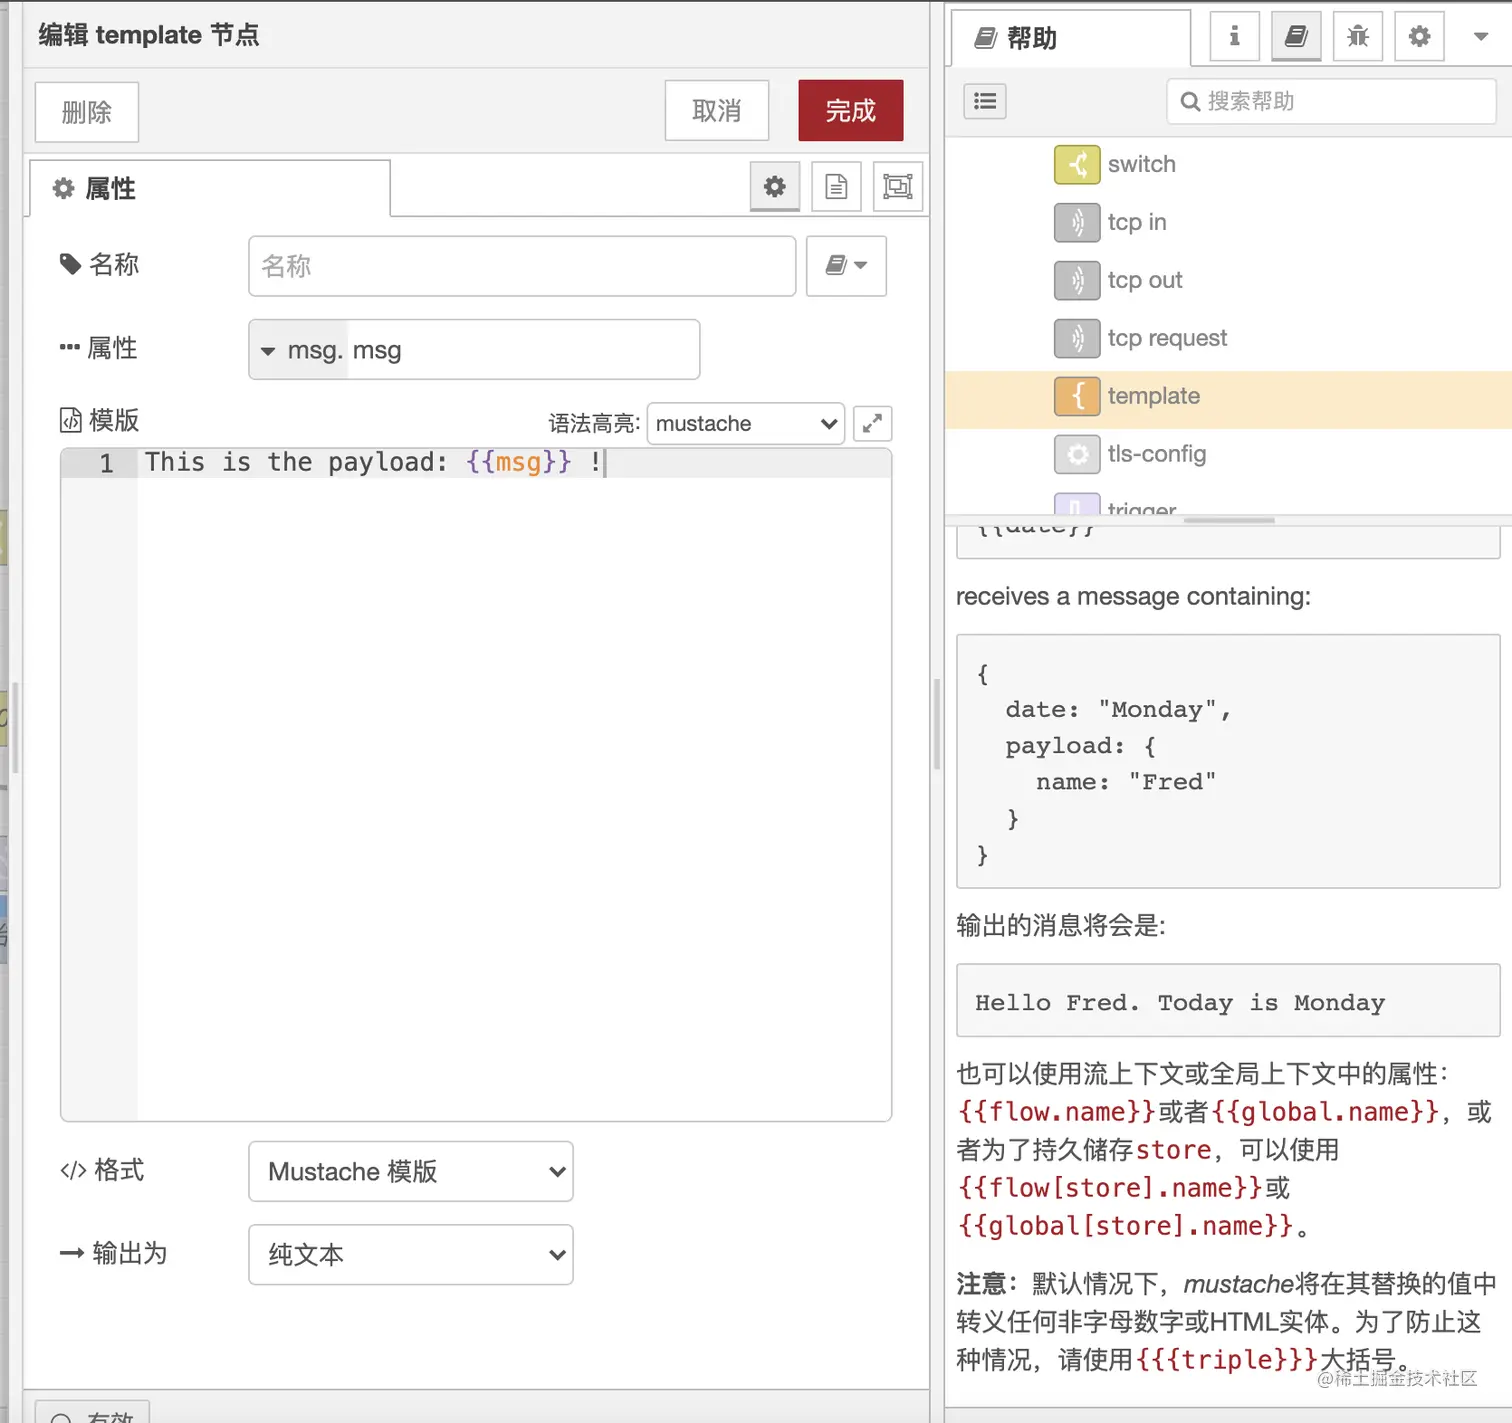1512x1423 pixels.
Task: Open template help topic
Action: coord(1153,396)
